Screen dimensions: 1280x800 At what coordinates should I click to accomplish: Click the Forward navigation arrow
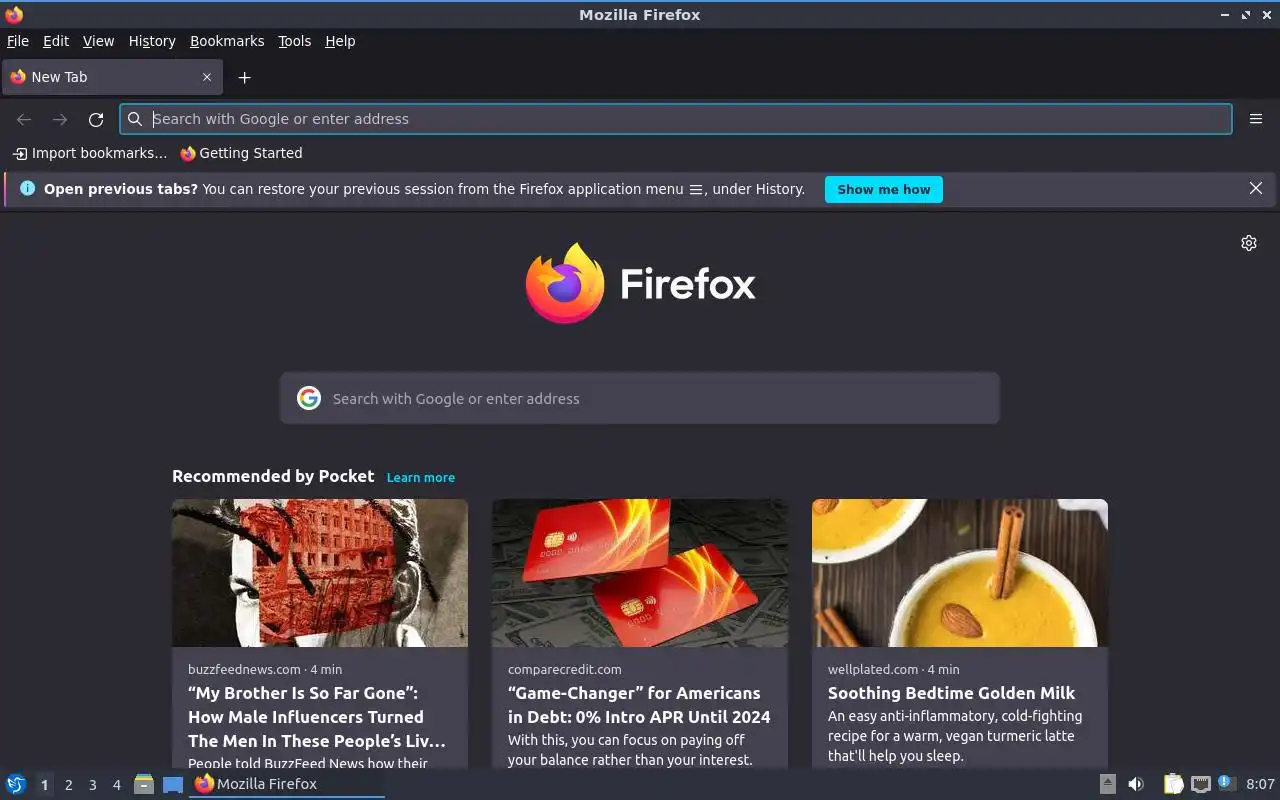(60, 119)
